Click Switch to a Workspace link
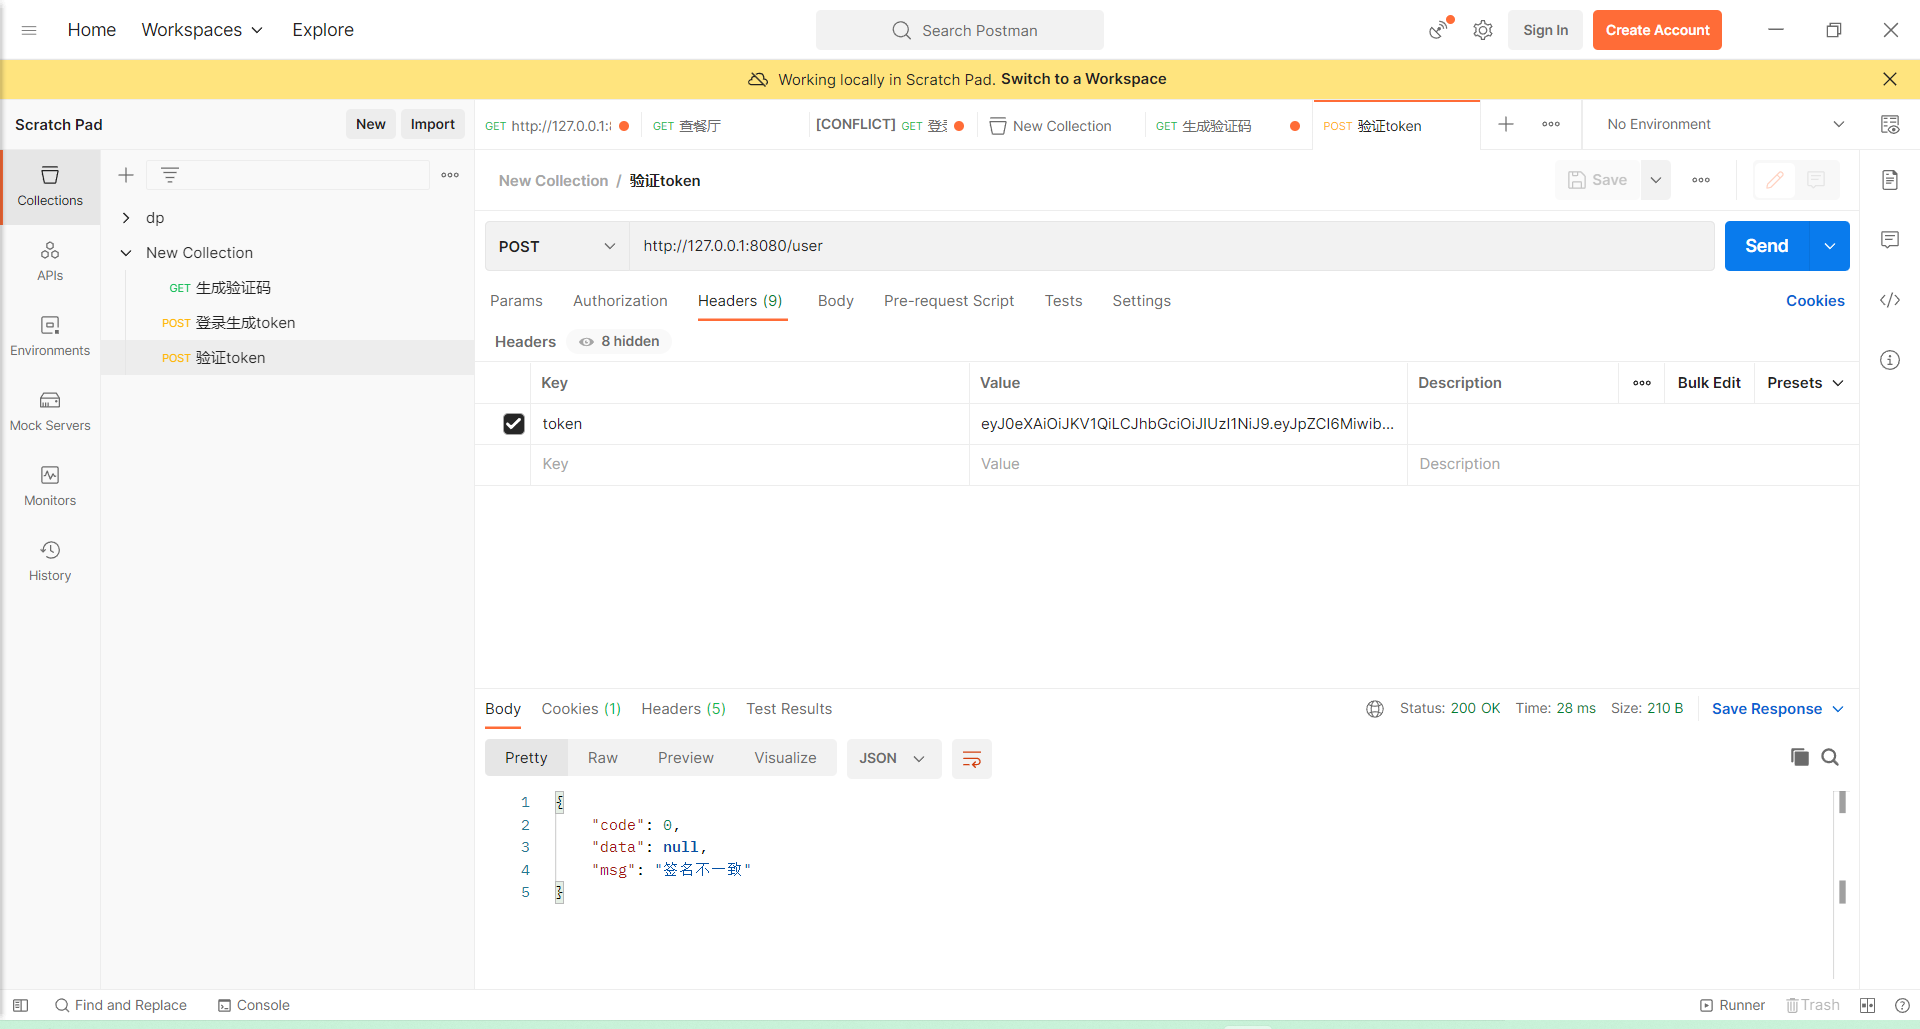Image resolution: width=1920 pixels, height=1029 pixels. 1083,79
